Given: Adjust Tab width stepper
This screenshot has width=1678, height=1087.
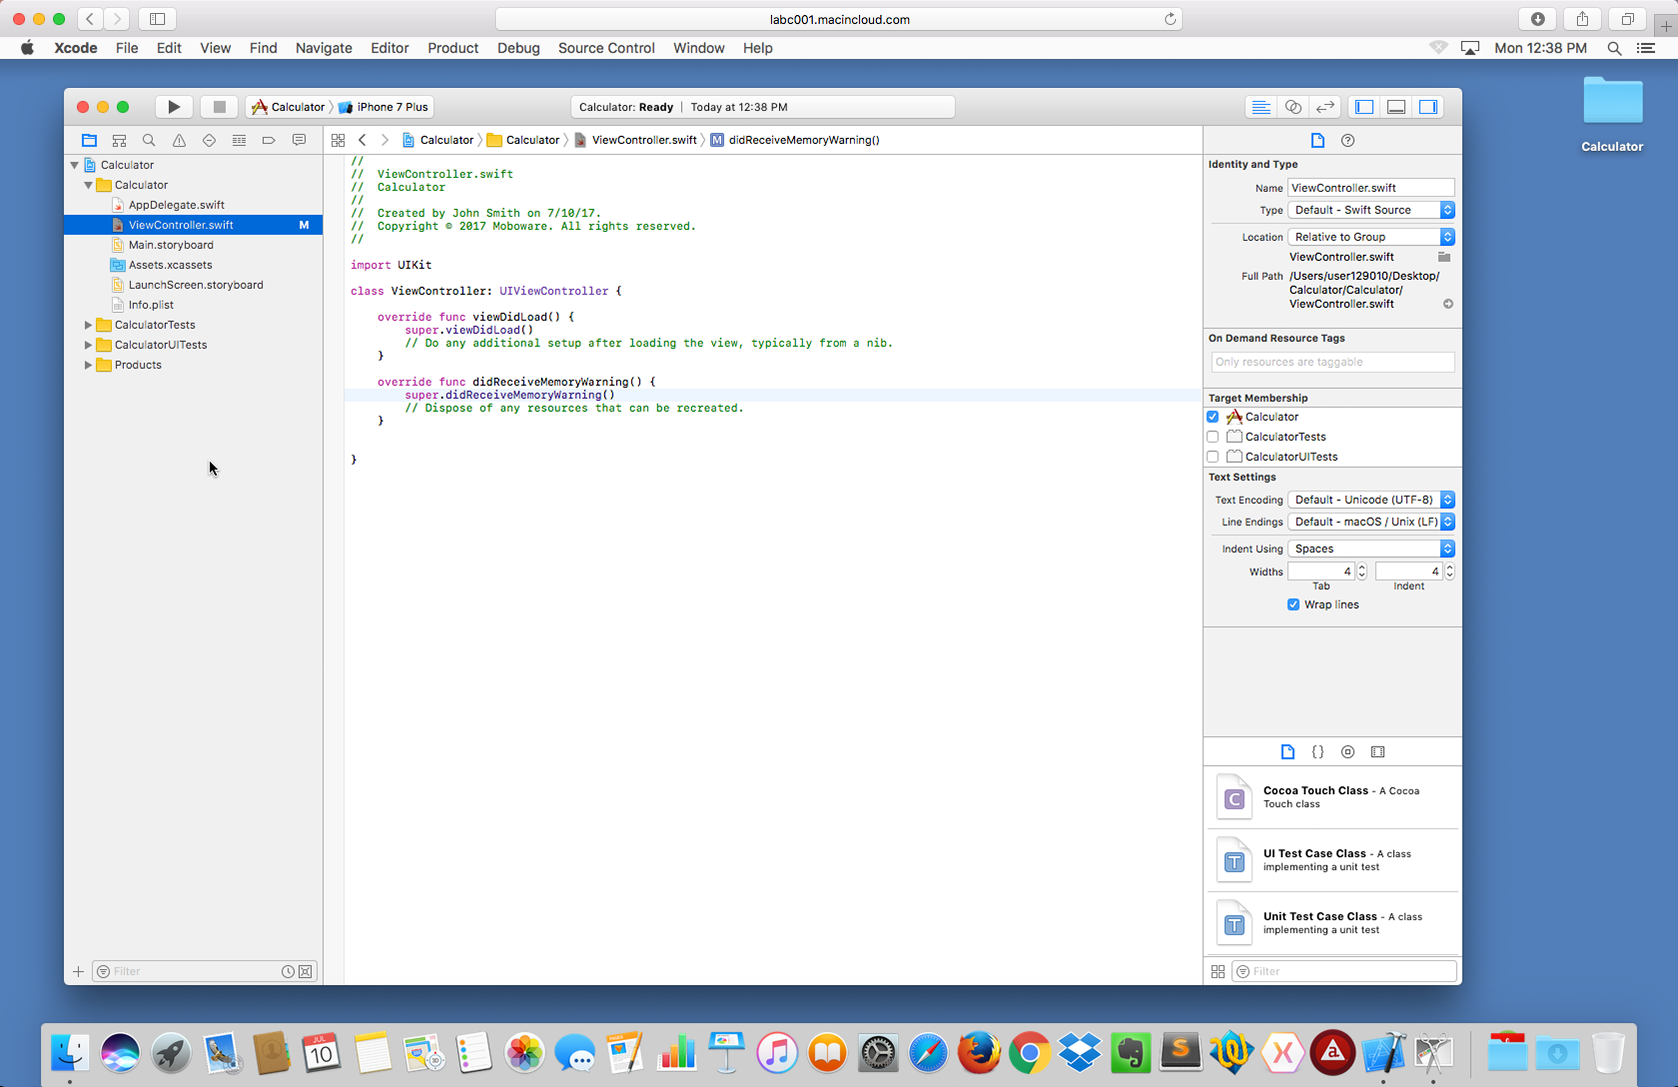Looking at the screenshot, I should point(1362,572).
